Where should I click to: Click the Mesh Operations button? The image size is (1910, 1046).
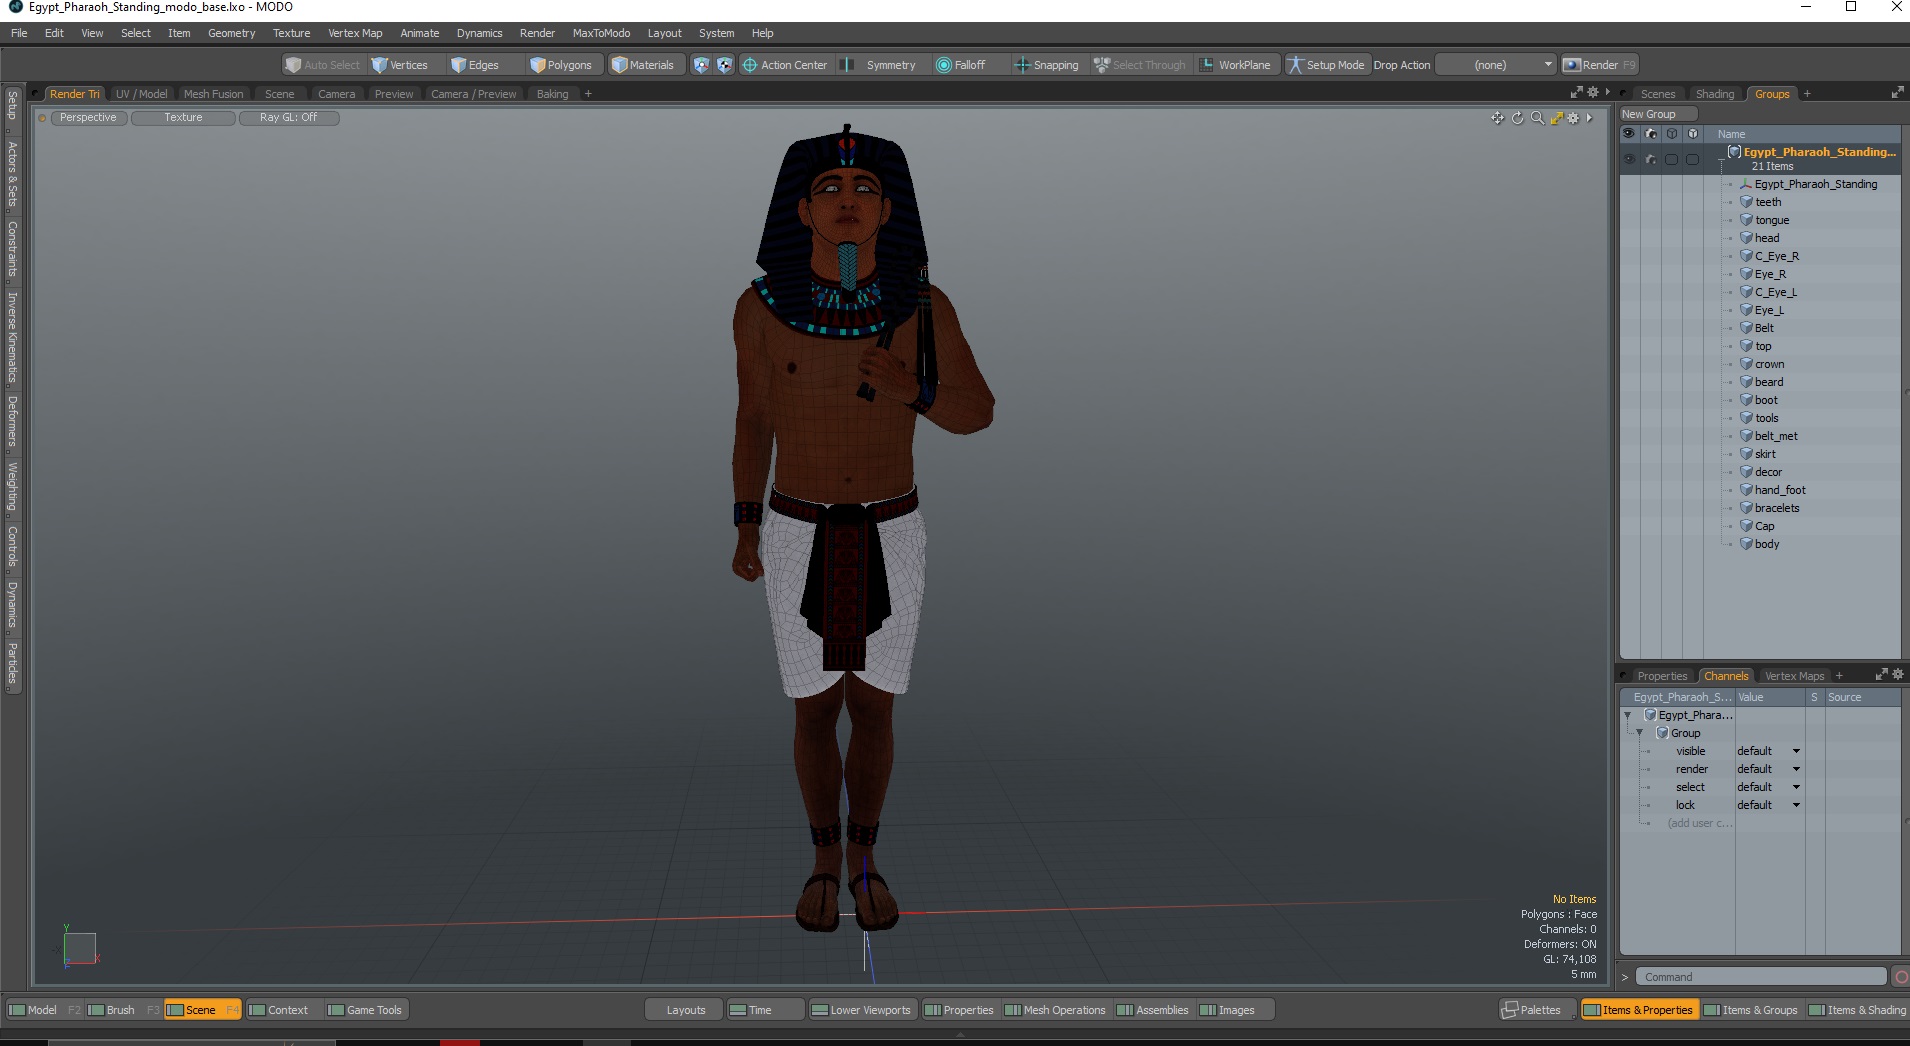tap(1055, 1010)
